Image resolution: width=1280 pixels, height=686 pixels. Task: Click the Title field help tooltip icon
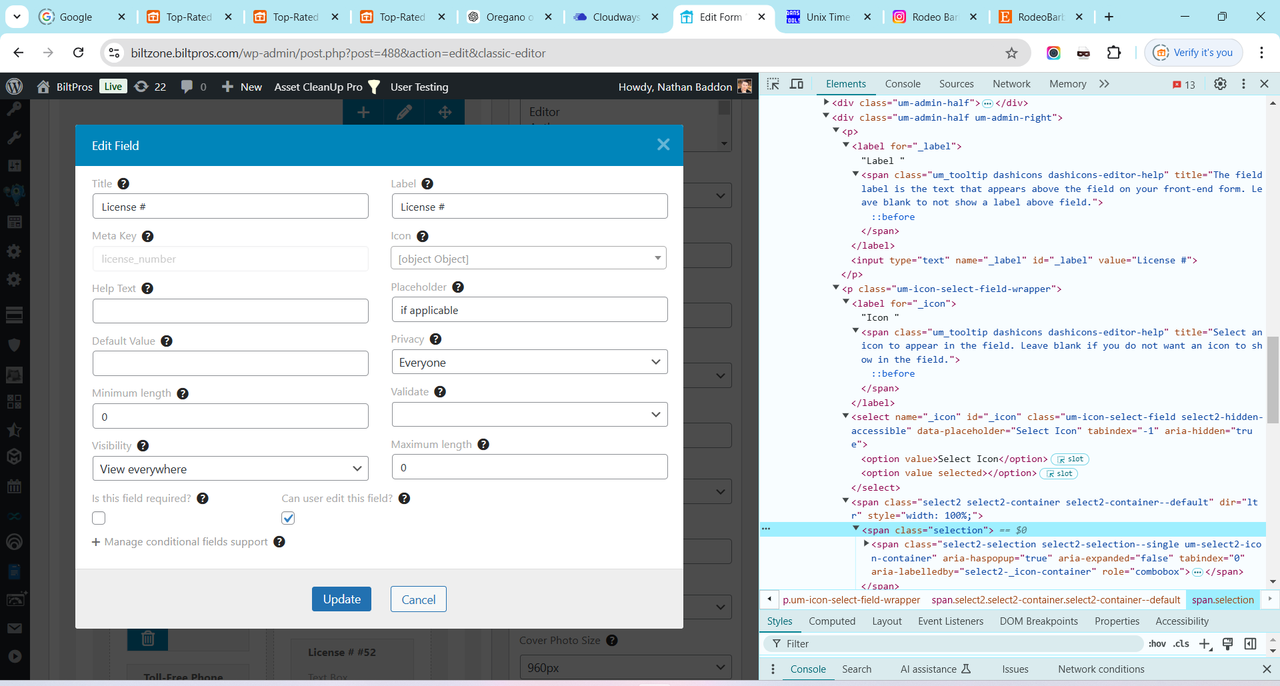point(123,184)
